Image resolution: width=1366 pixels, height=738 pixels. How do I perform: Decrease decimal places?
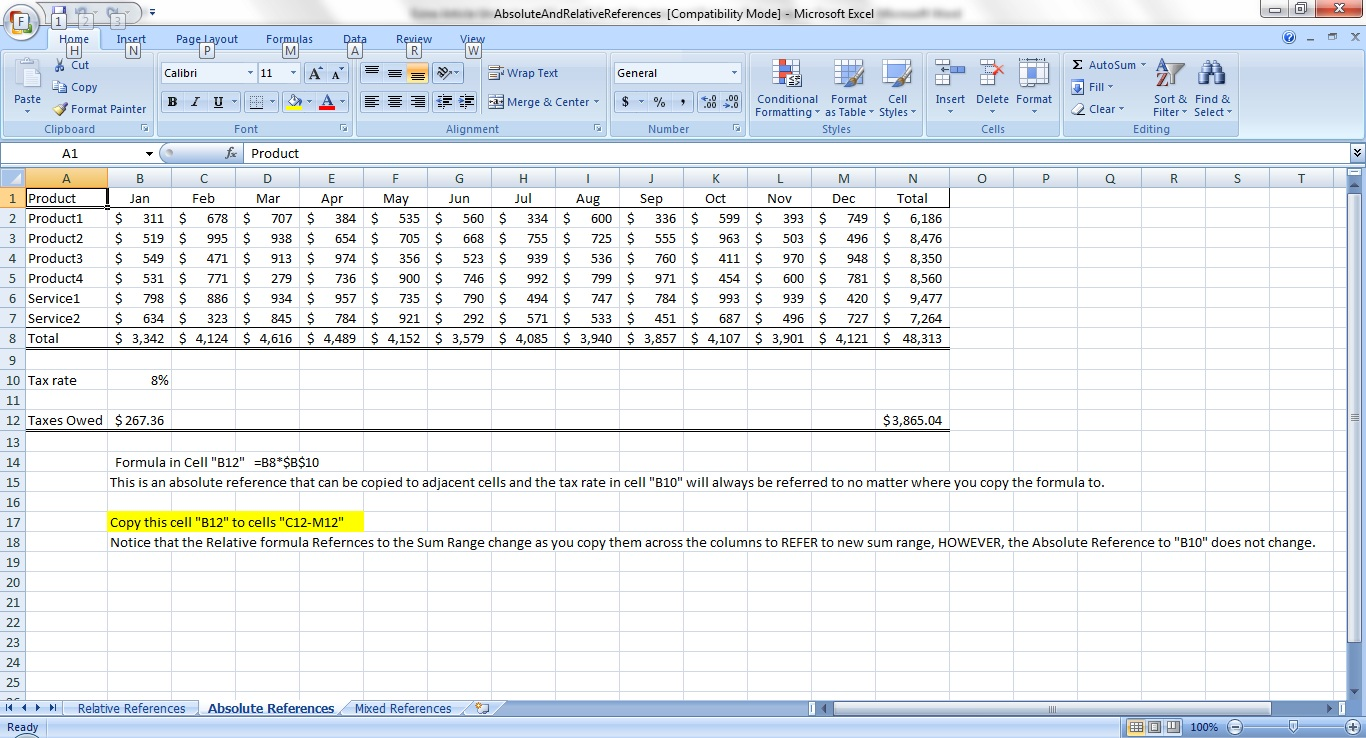click(x=731, y=102)
